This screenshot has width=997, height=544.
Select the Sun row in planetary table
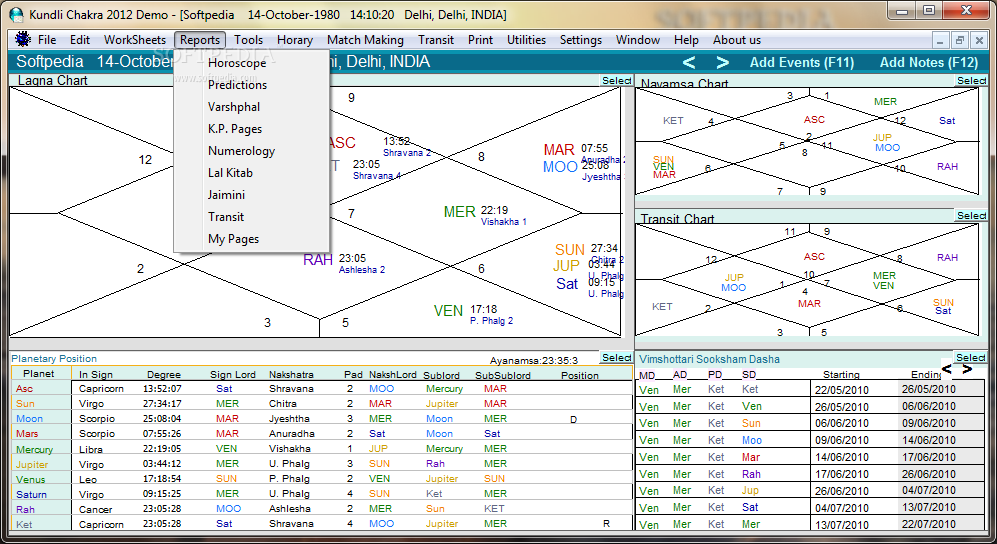point(322,404)
